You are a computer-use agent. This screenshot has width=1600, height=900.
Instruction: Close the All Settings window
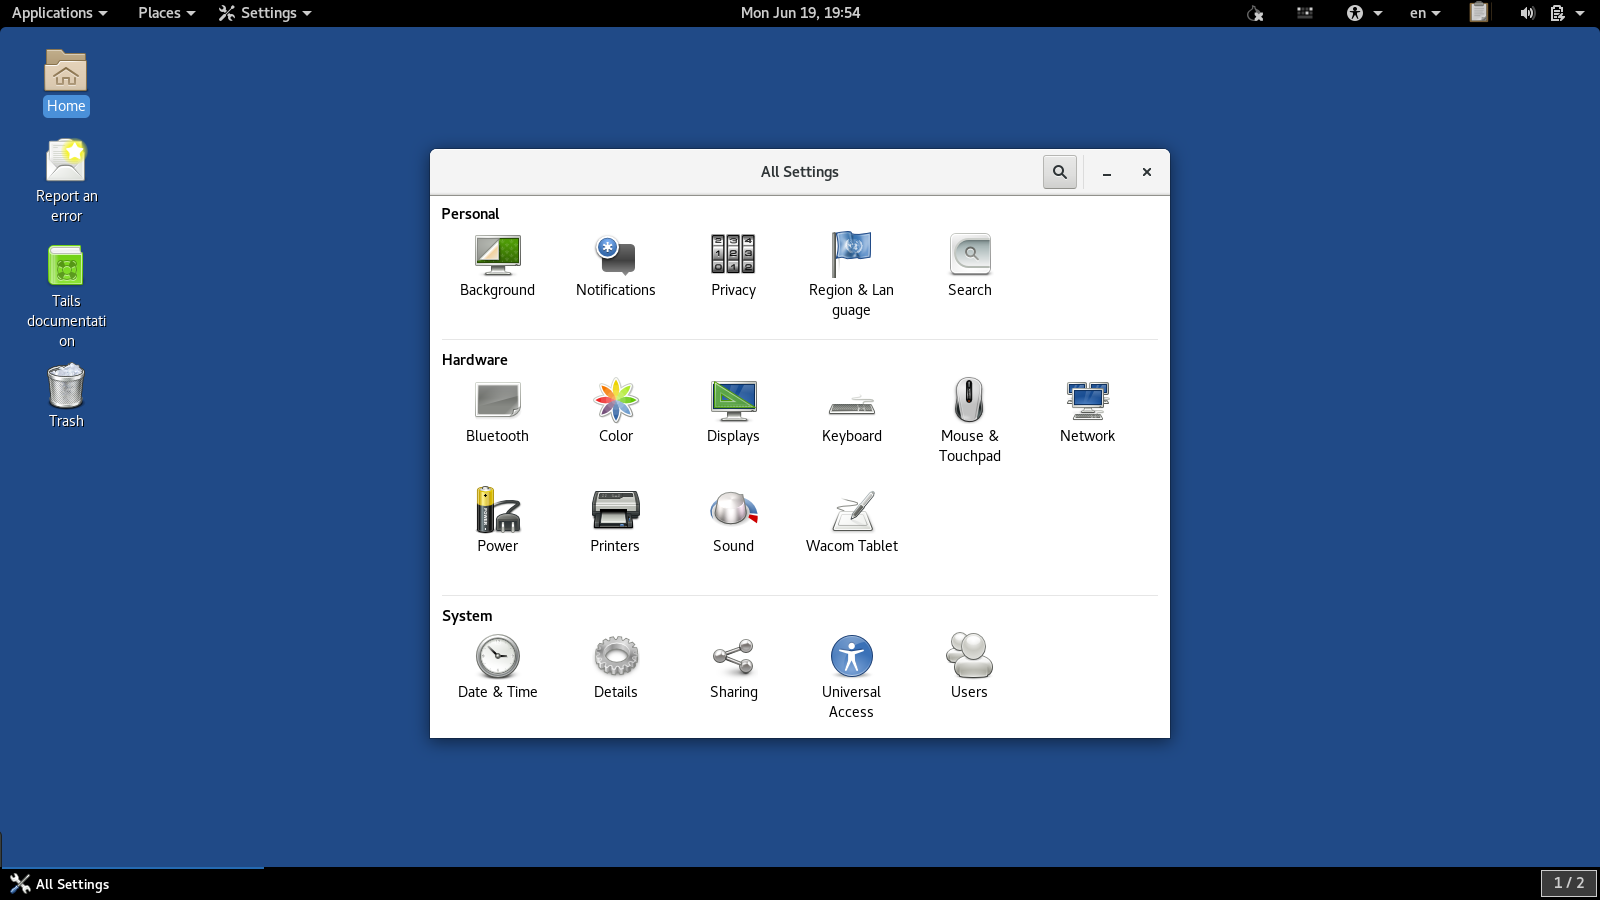pos(1147,172)
